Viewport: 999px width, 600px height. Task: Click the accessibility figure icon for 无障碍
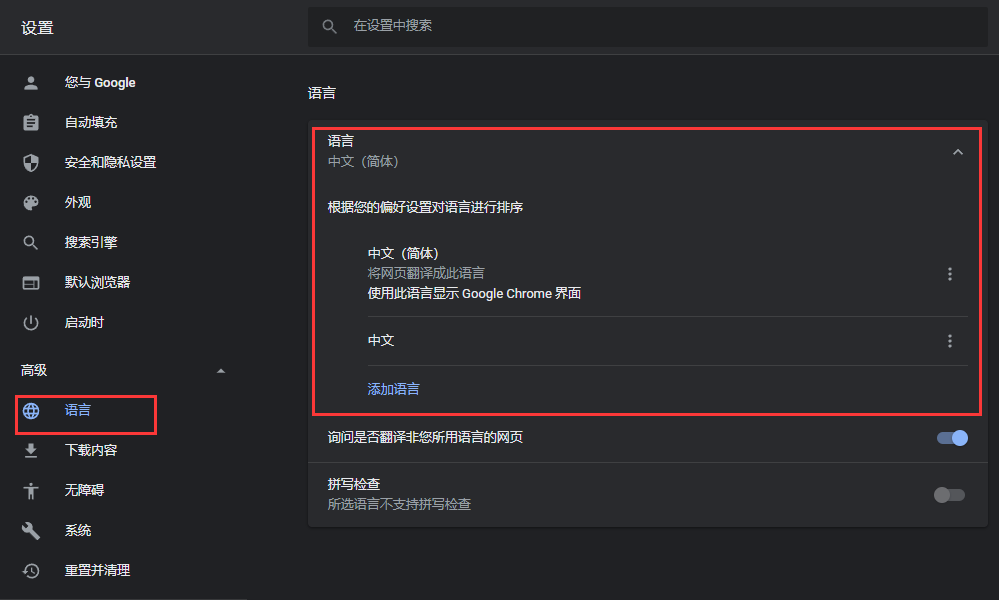31,490
